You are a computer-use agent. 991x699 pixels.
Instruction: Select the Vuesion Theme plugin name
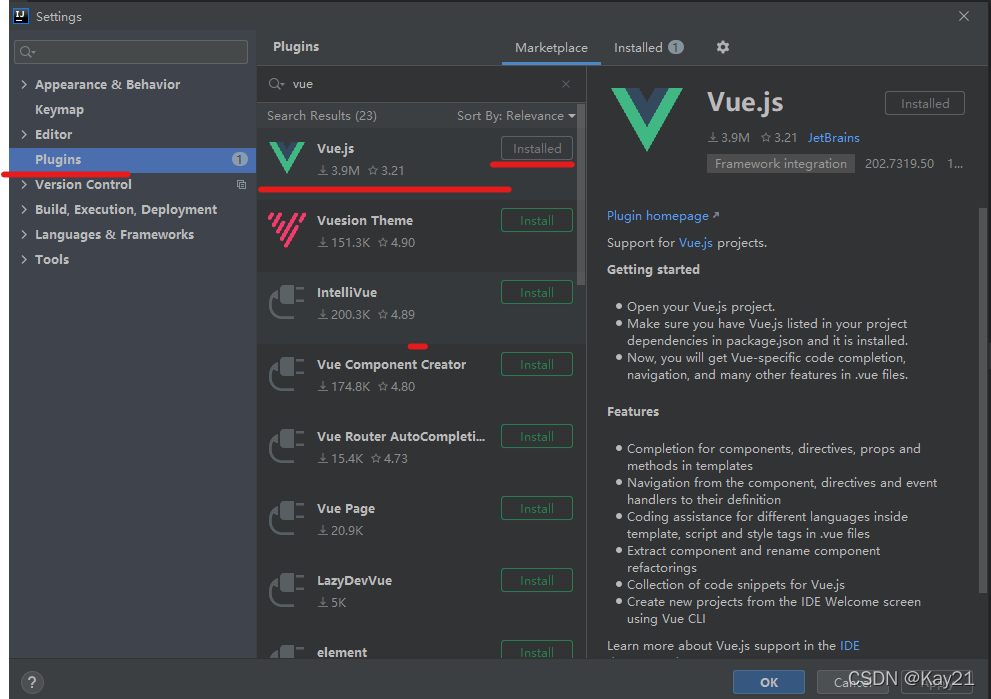365,221
